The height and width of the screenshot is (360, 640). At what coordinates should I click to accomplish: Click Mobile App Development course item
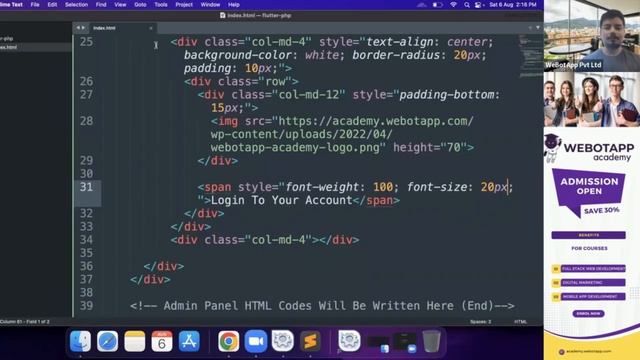pos(589,296)
